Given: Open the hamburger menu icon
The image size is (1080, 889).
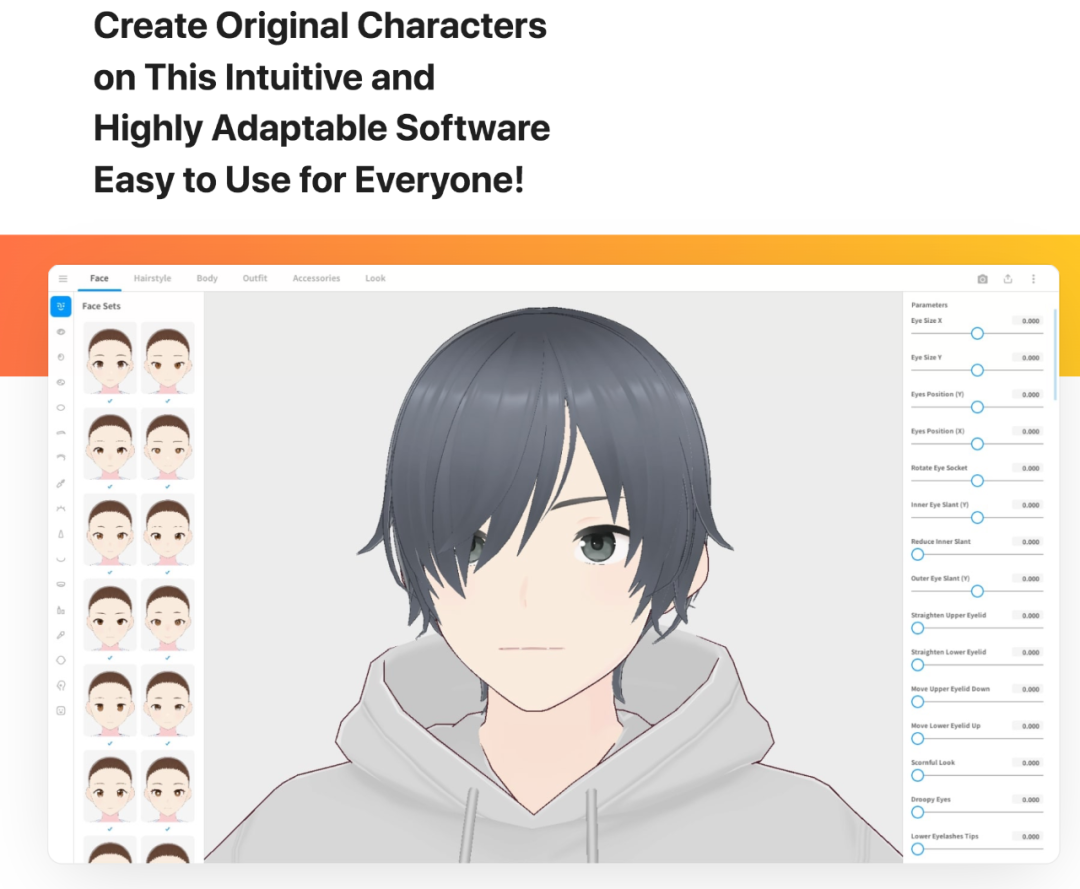Looking at the screenshot, I should tap(63, 279).
